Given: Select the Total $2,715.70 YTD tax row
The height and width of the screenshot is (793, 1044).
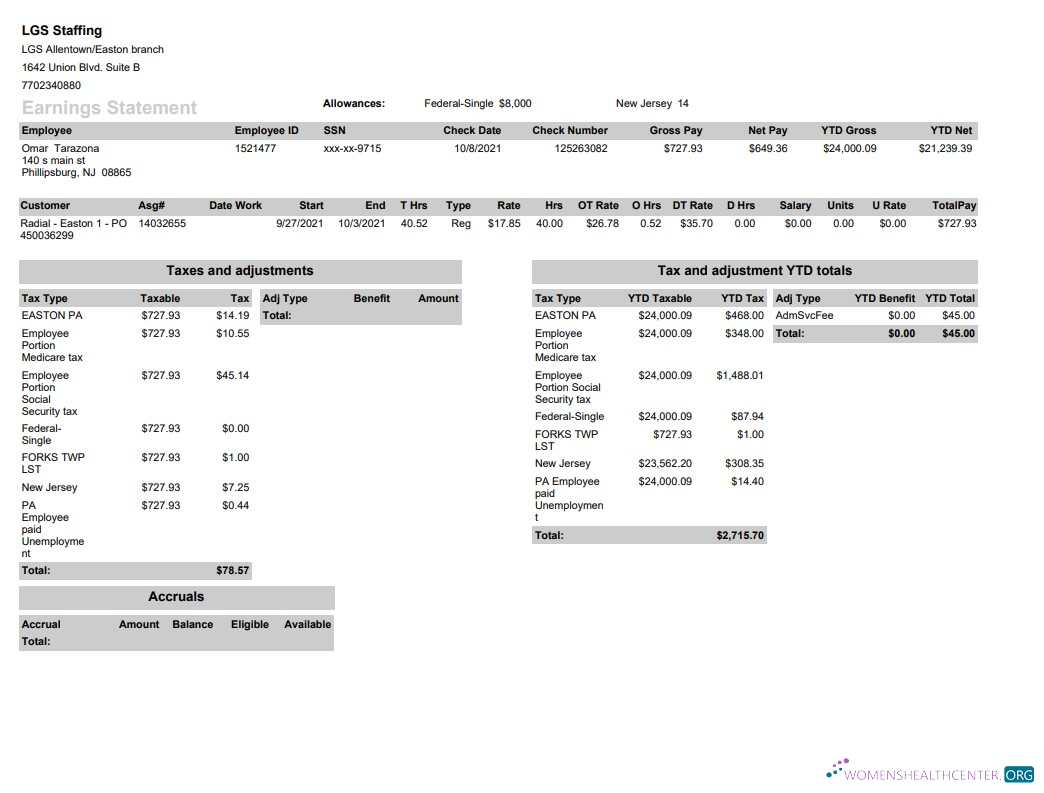Looking at the screenshot, I should click(648, 535).
